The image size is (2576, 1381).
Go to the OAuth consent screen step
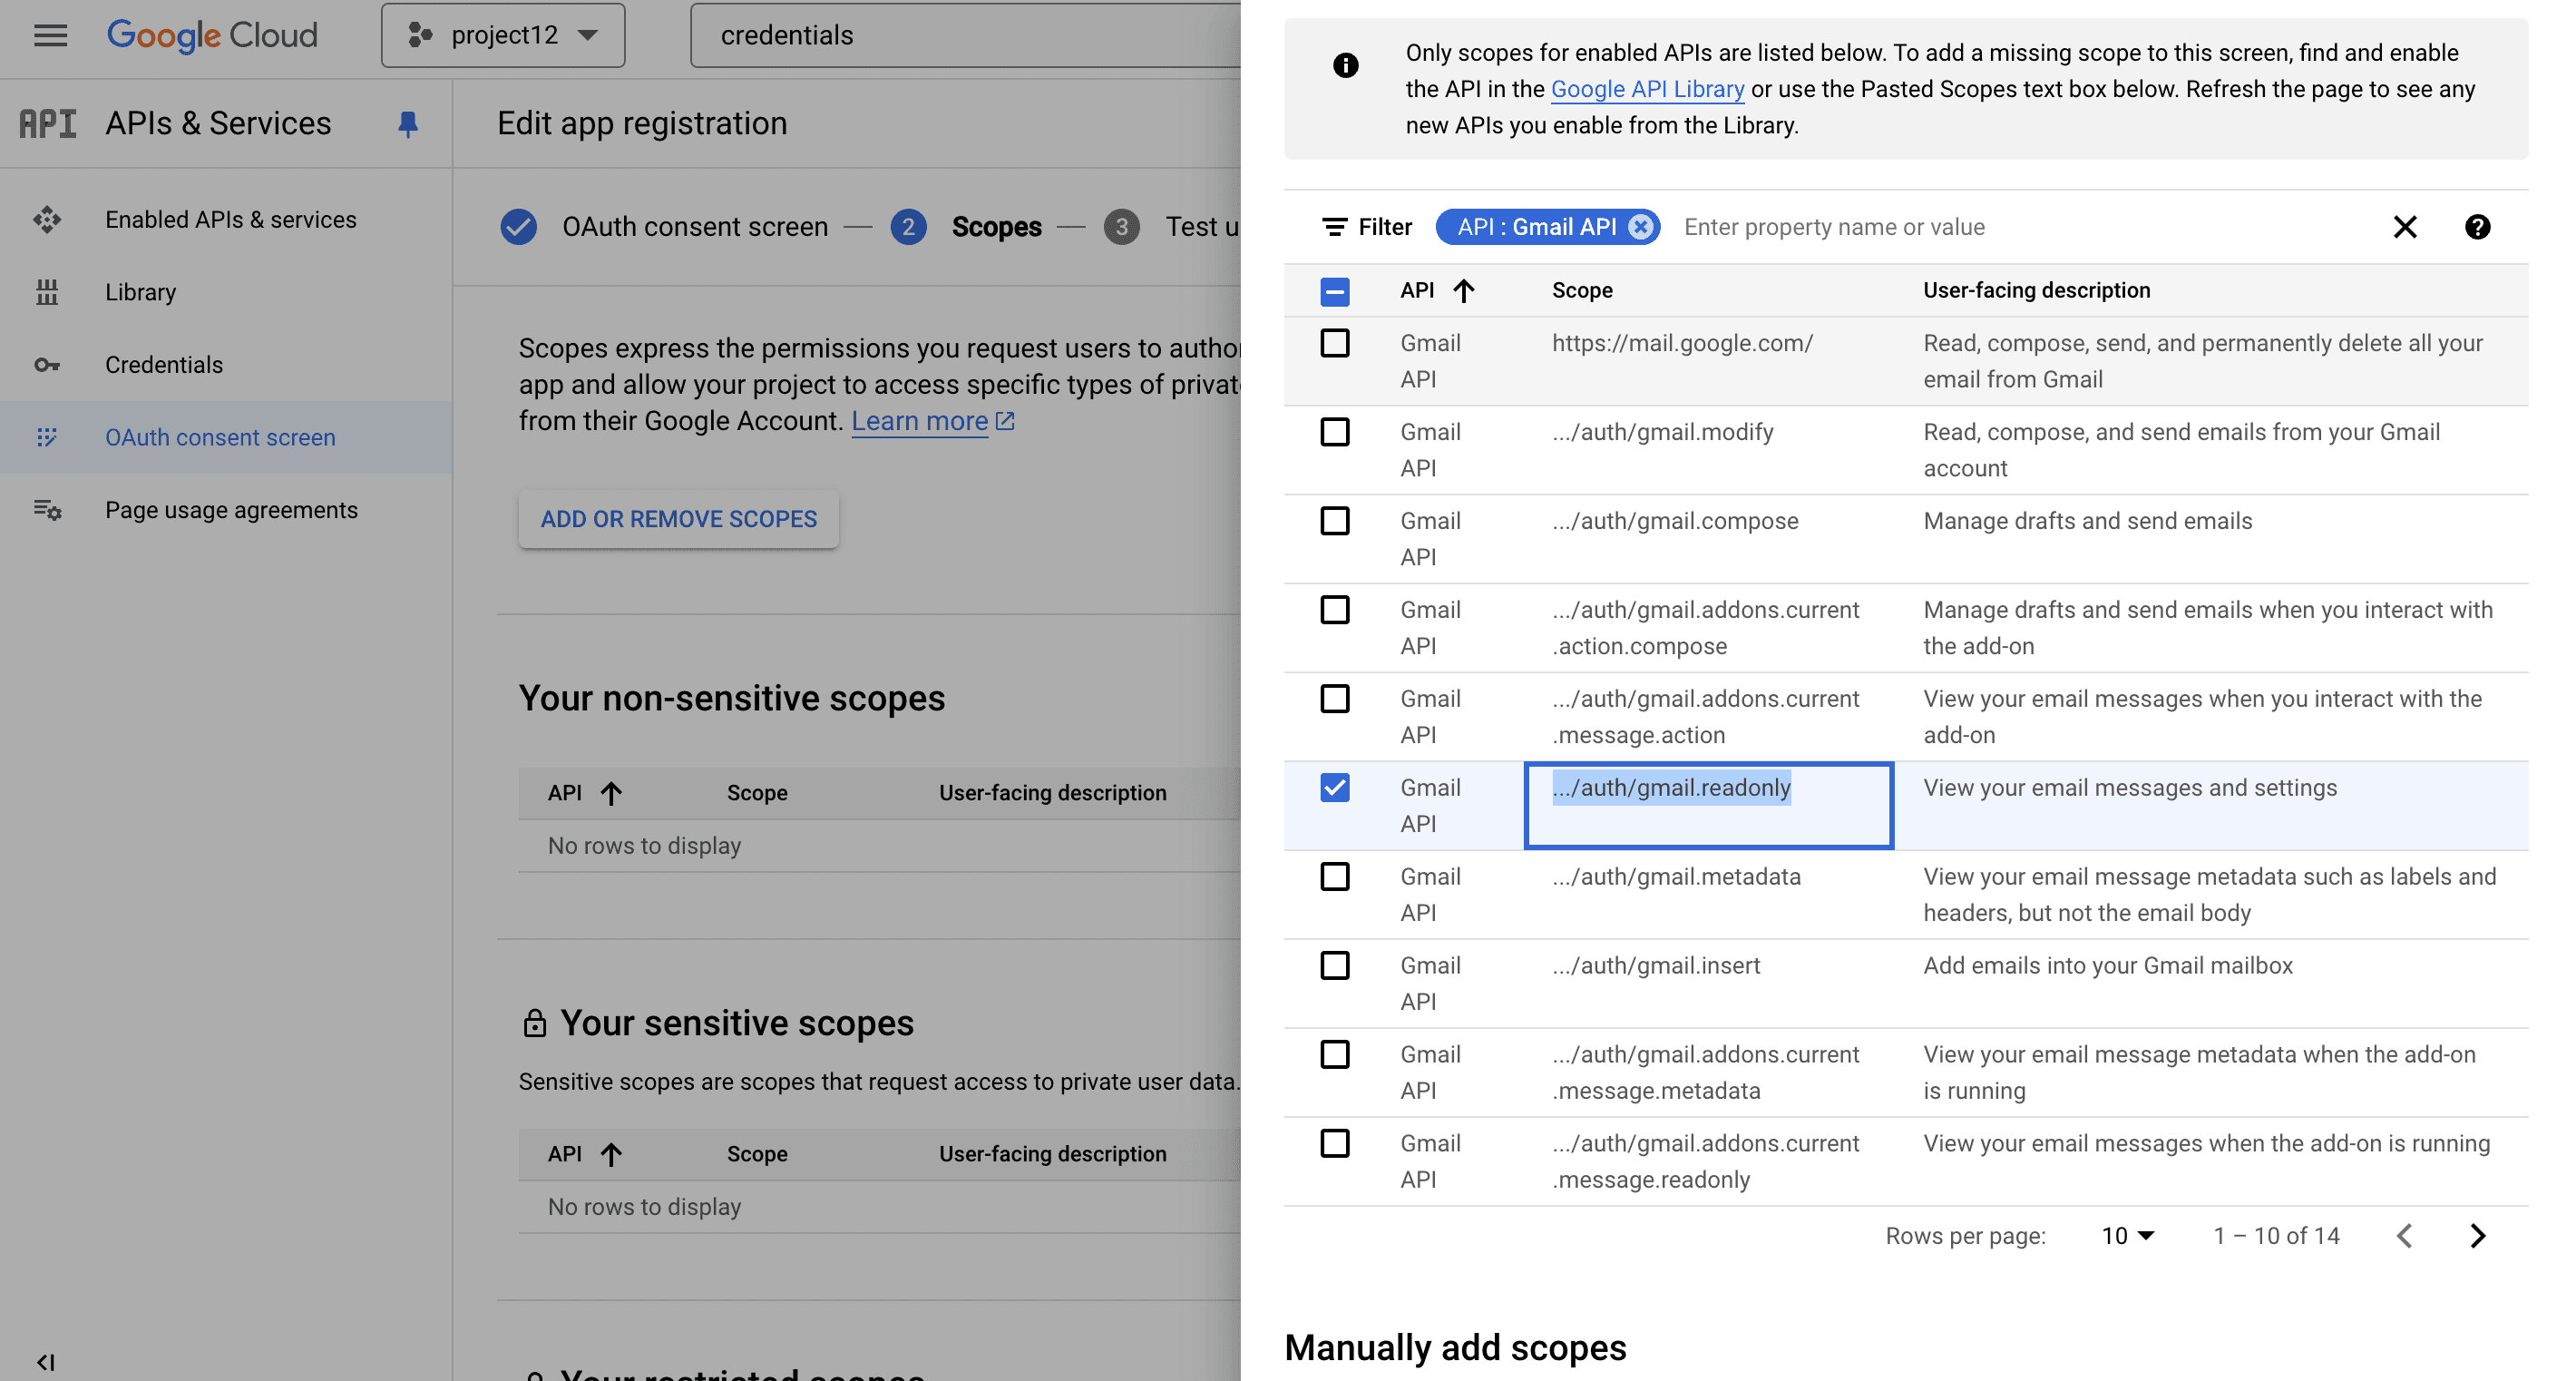[695, 227]
